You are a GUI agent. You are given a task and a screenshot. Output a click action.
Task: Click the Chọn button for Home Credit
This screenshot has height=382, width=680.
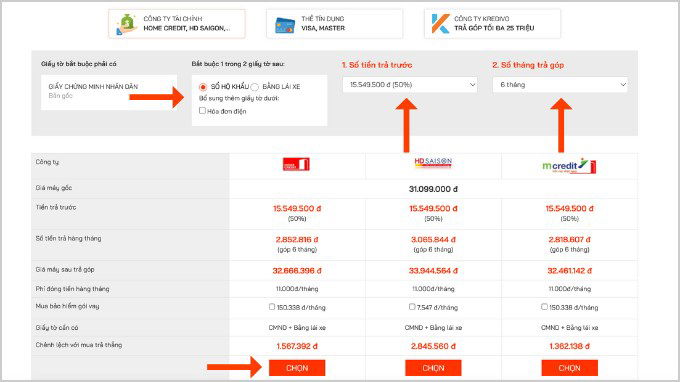coord(297,368)
